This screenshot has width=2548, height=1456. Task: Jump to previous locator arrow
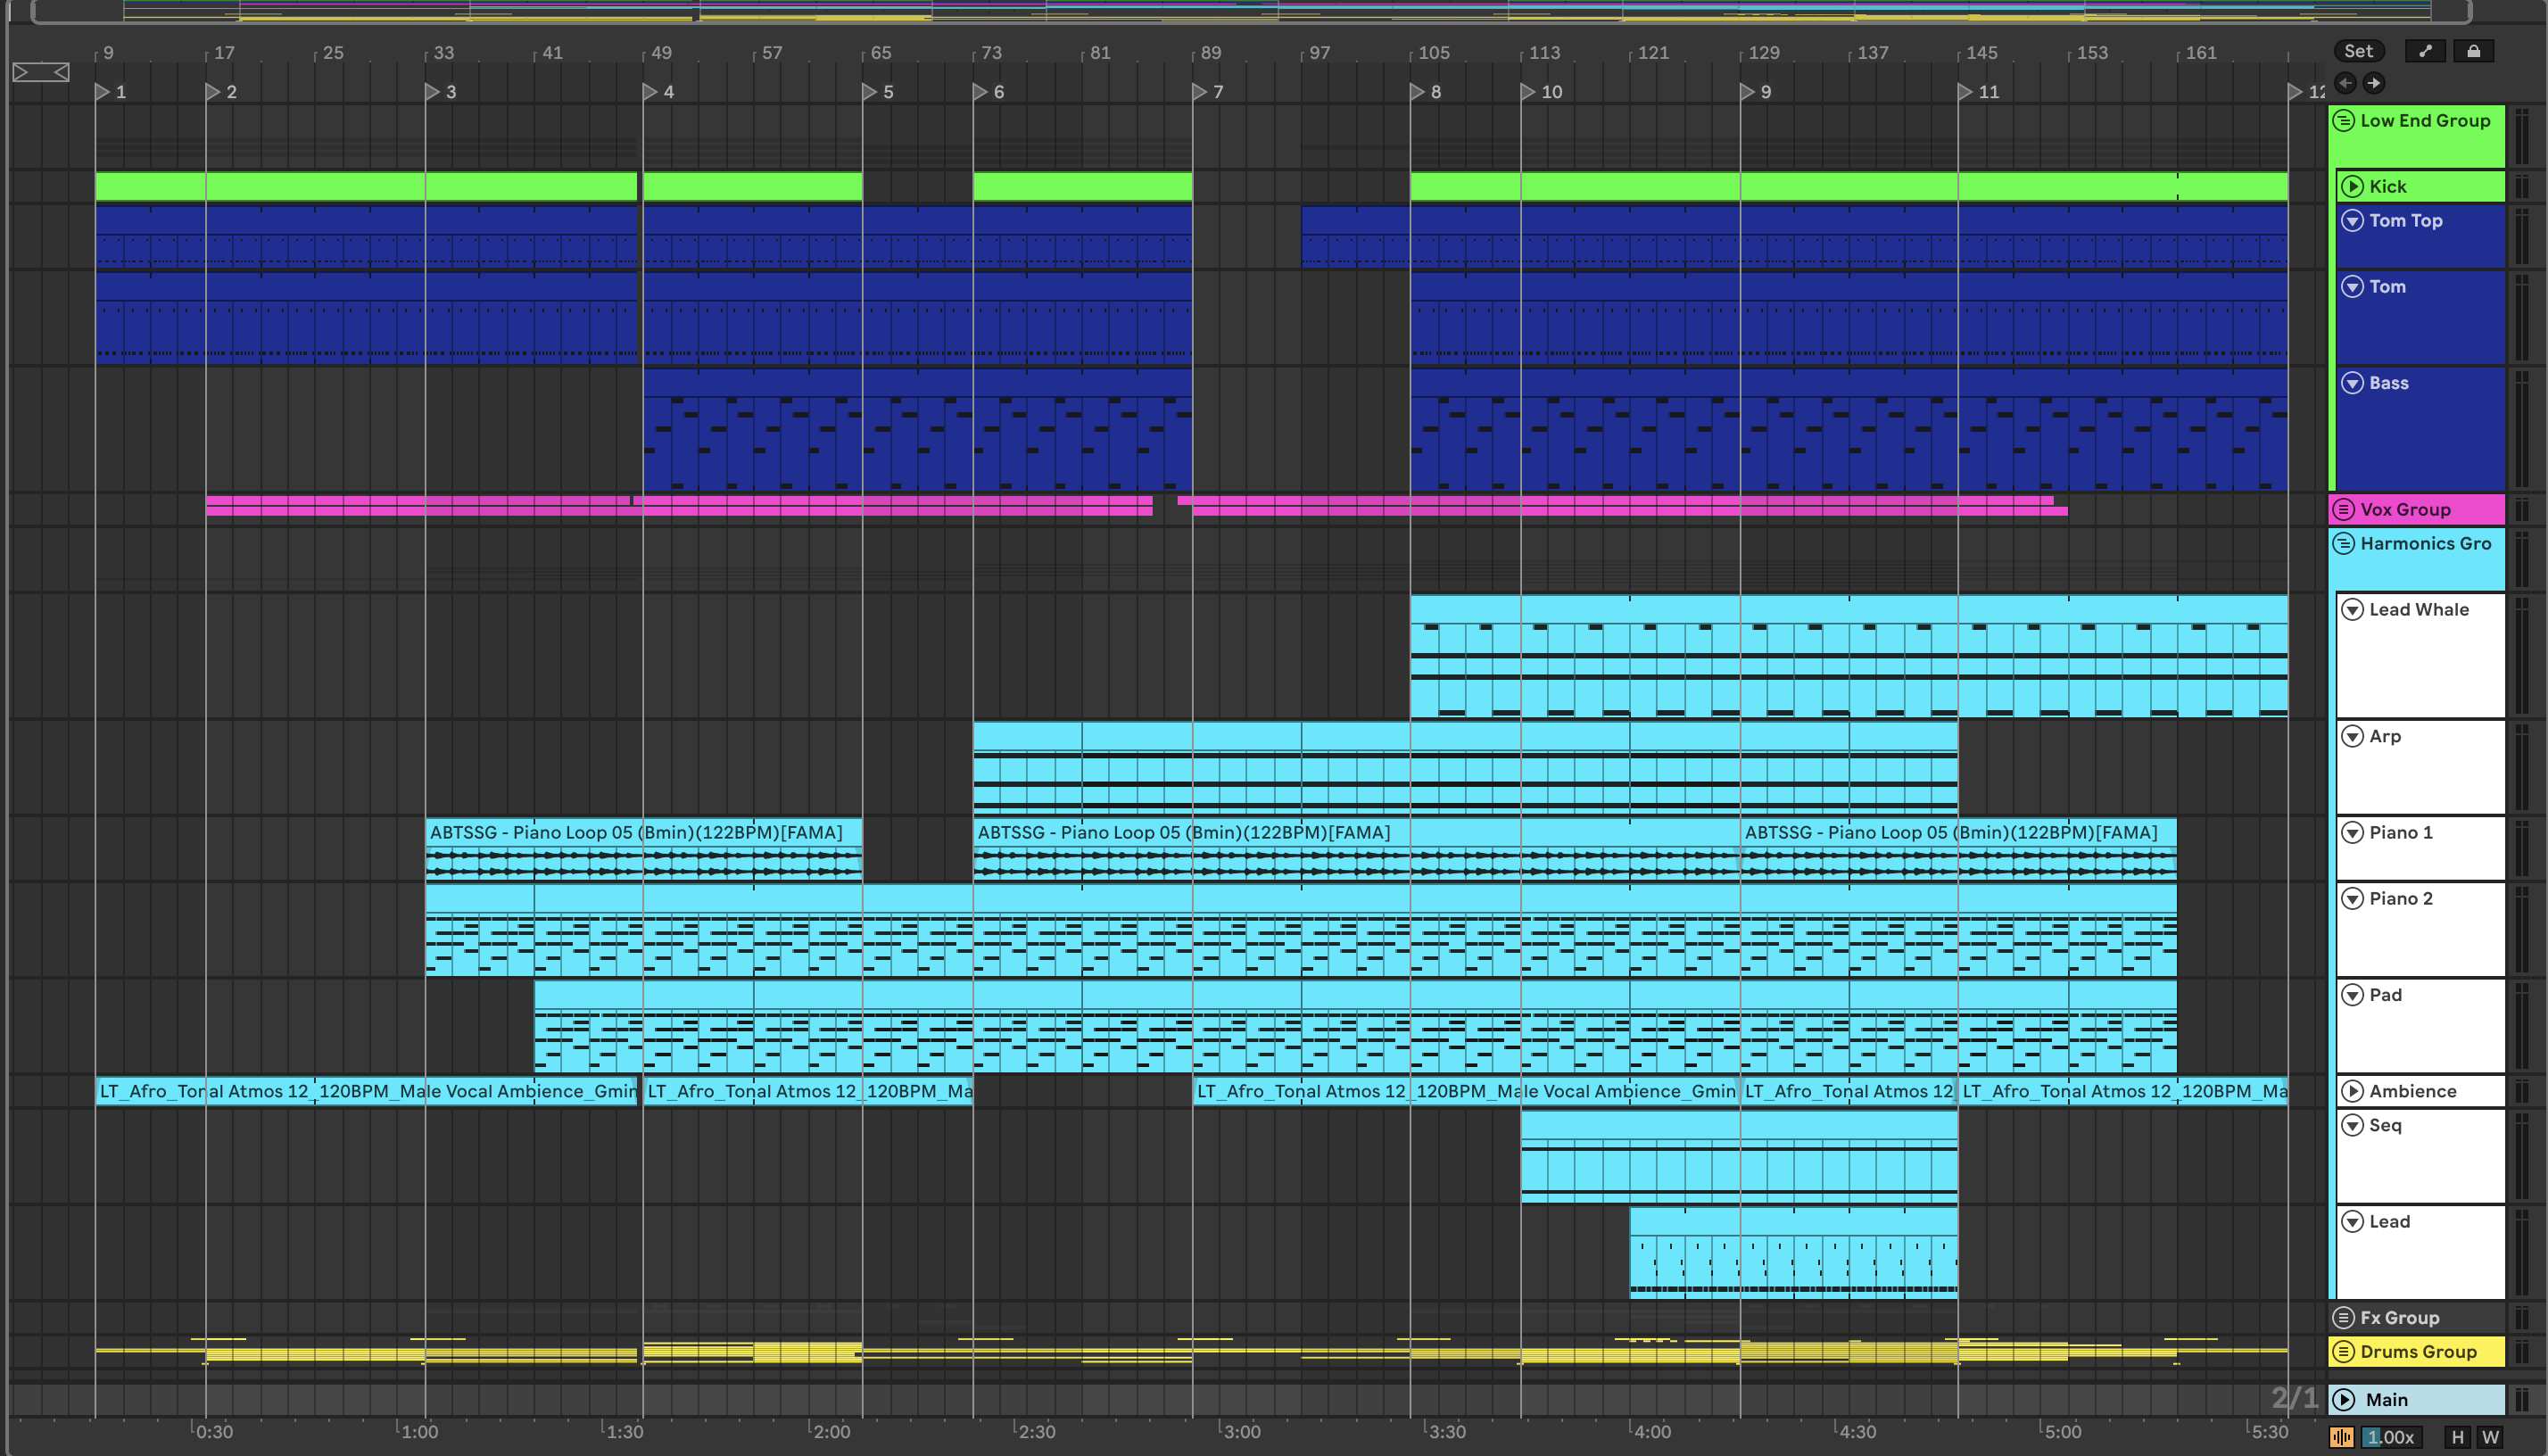coord(2345,83)
